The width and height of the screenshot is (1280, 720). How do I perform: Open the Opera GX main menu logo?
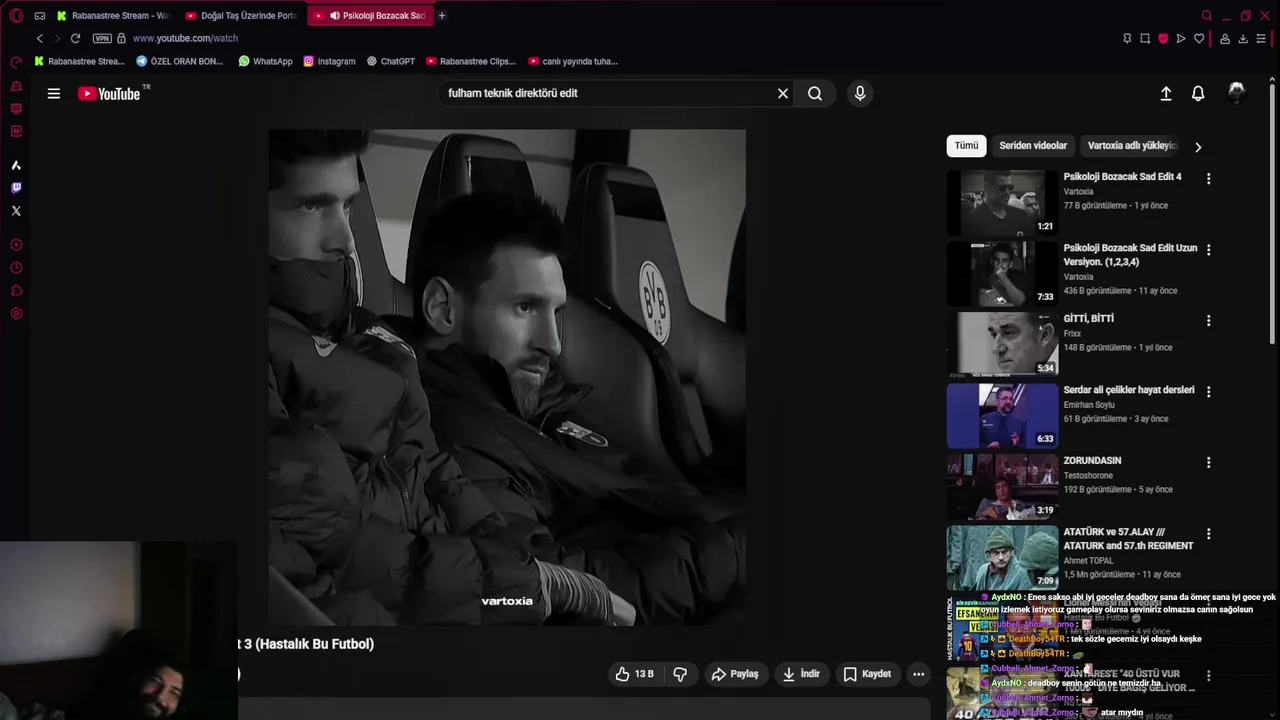[x=16, y=15]
